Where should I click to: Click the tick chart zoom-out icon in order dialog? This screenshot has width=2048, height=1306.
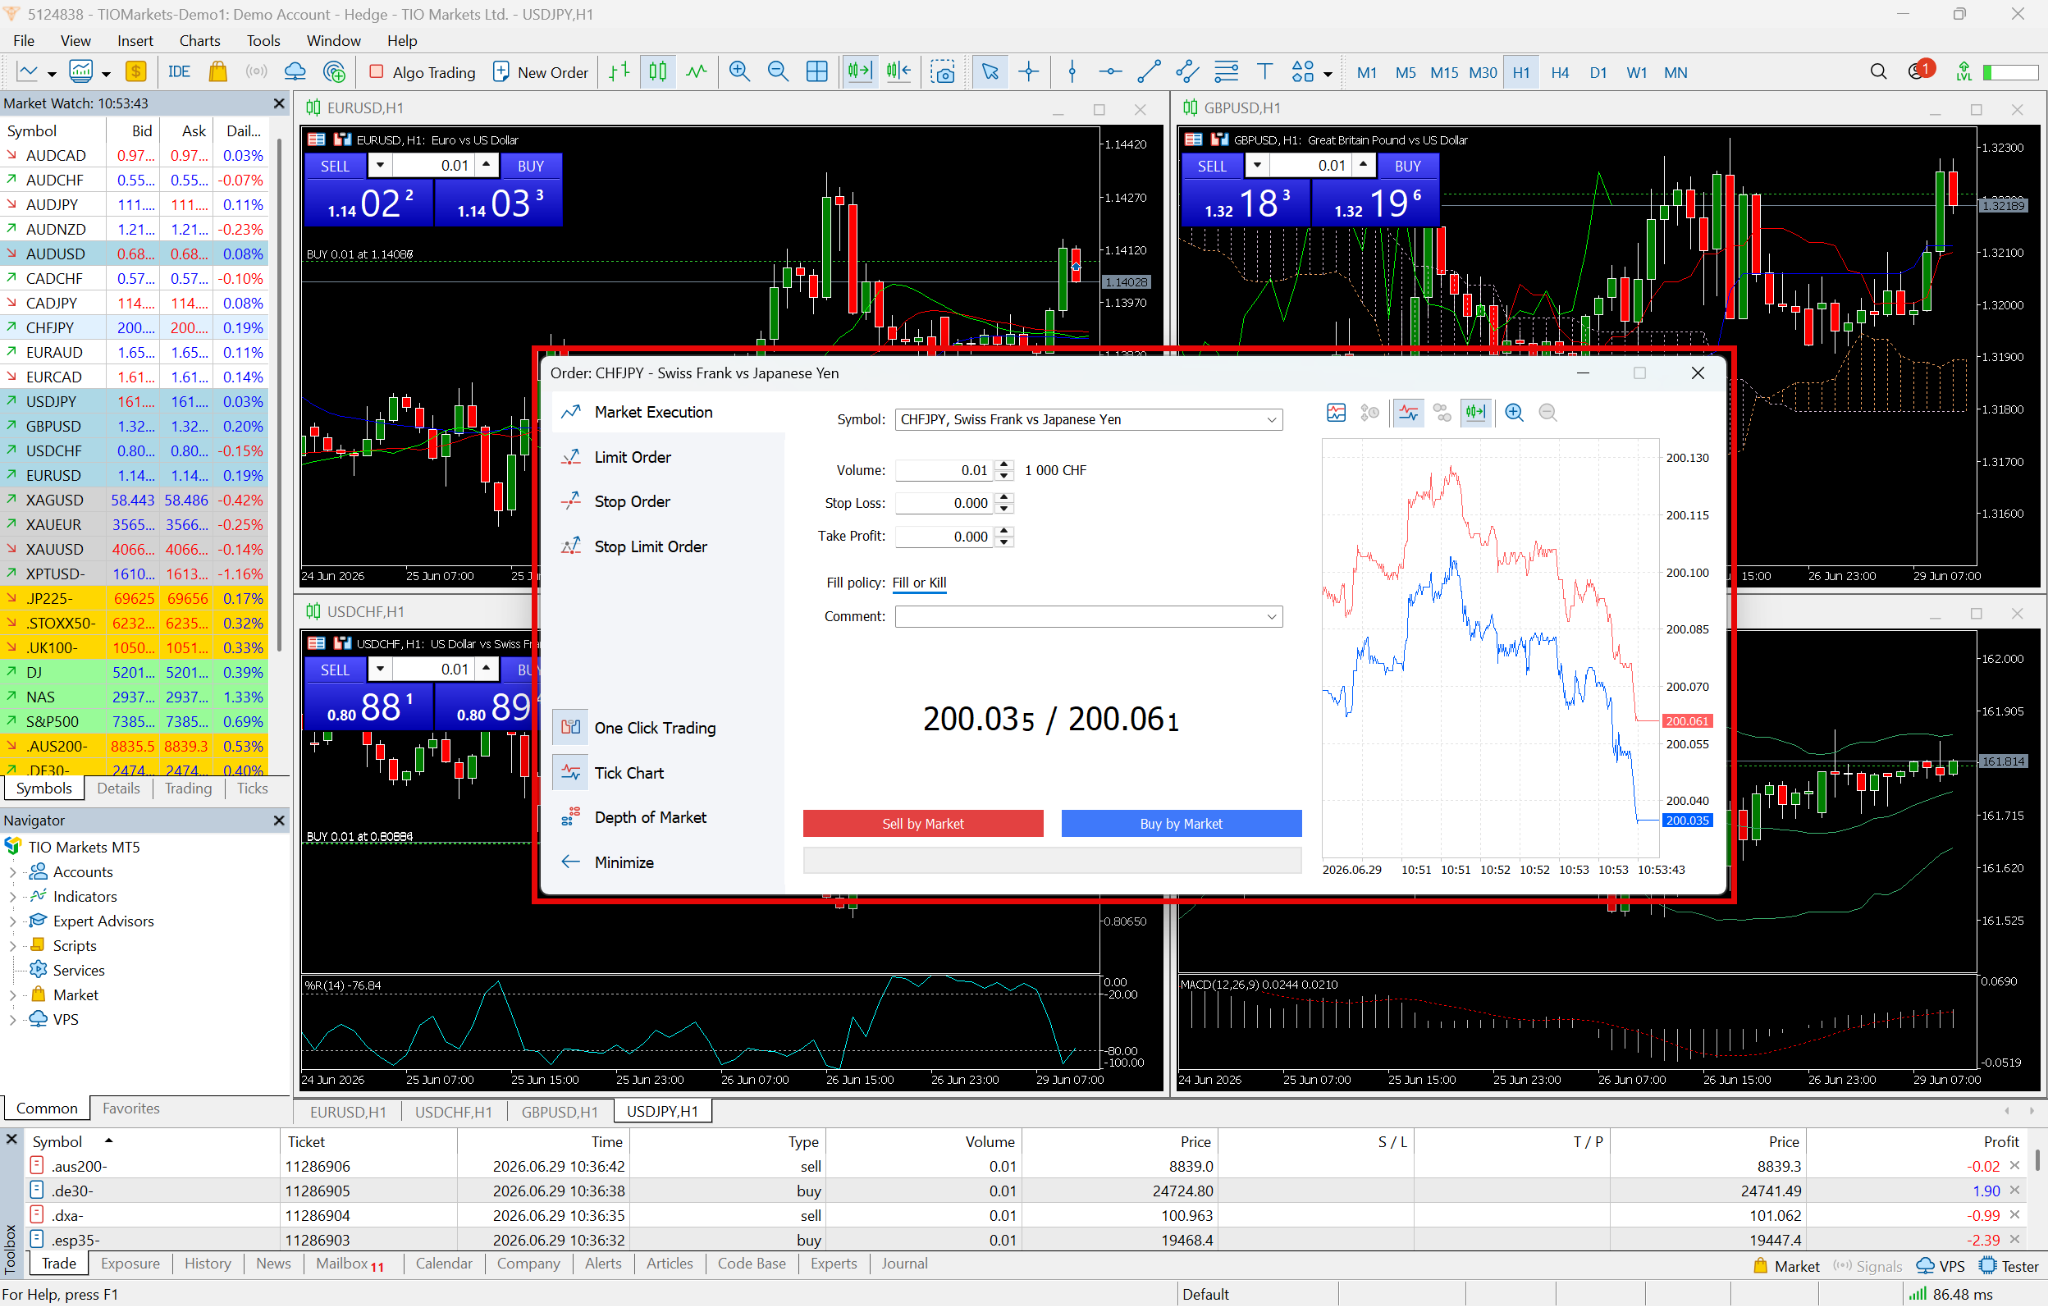1548,413
